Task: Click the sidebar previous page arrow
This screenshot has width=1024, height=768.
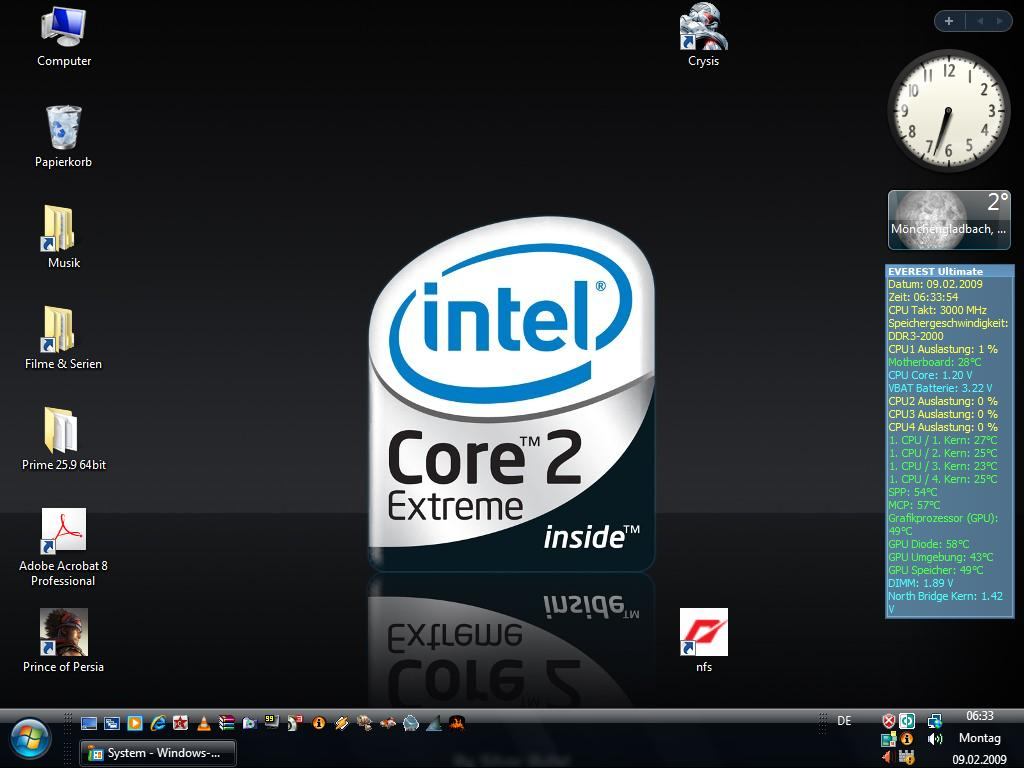Action: (980, 21)
